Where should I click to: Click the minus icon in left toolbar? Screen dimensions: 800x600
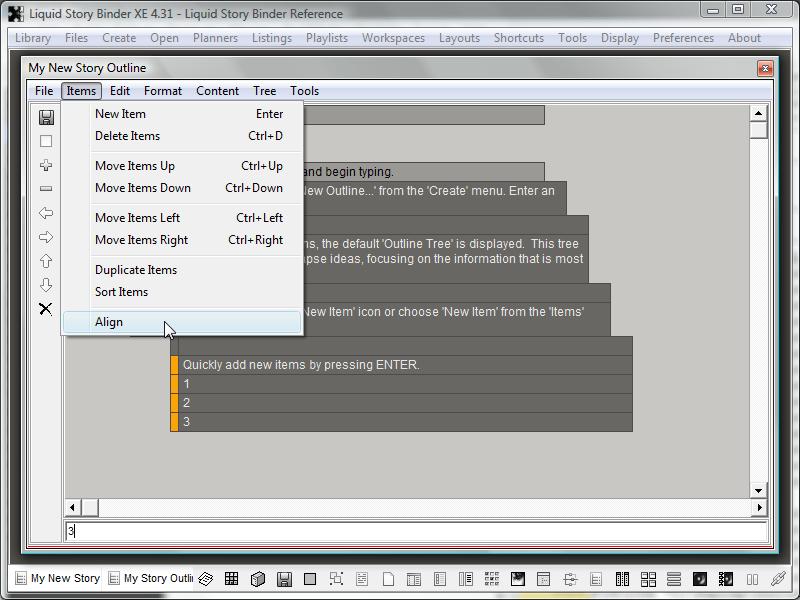(46, 189)
